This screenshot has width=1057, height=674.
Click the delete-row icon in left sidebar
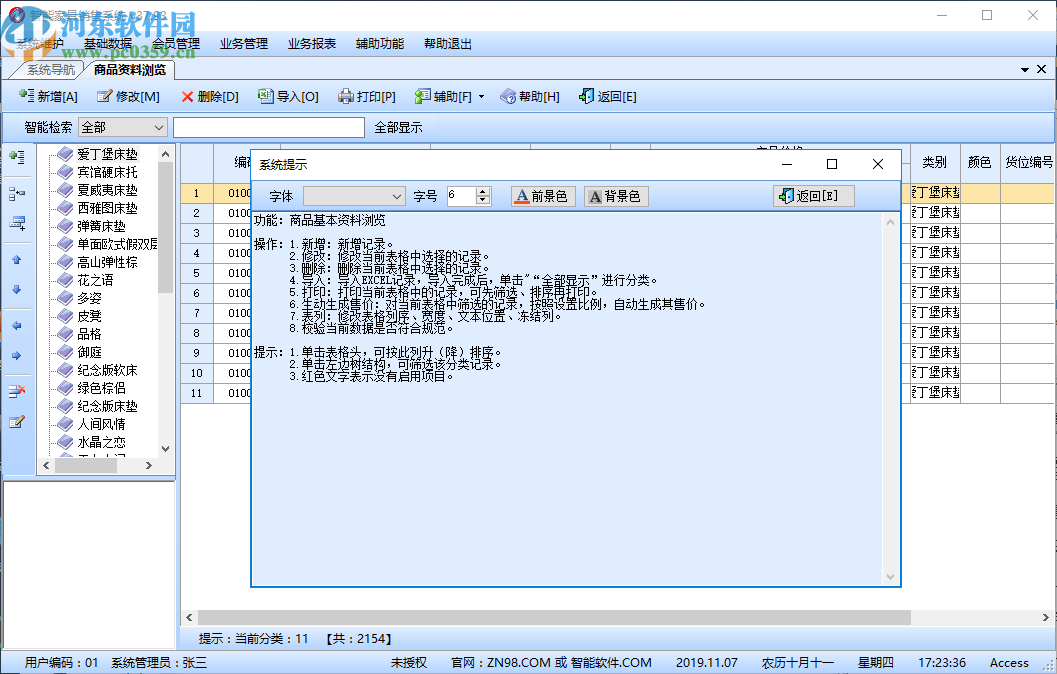click(x=16, y=390)
